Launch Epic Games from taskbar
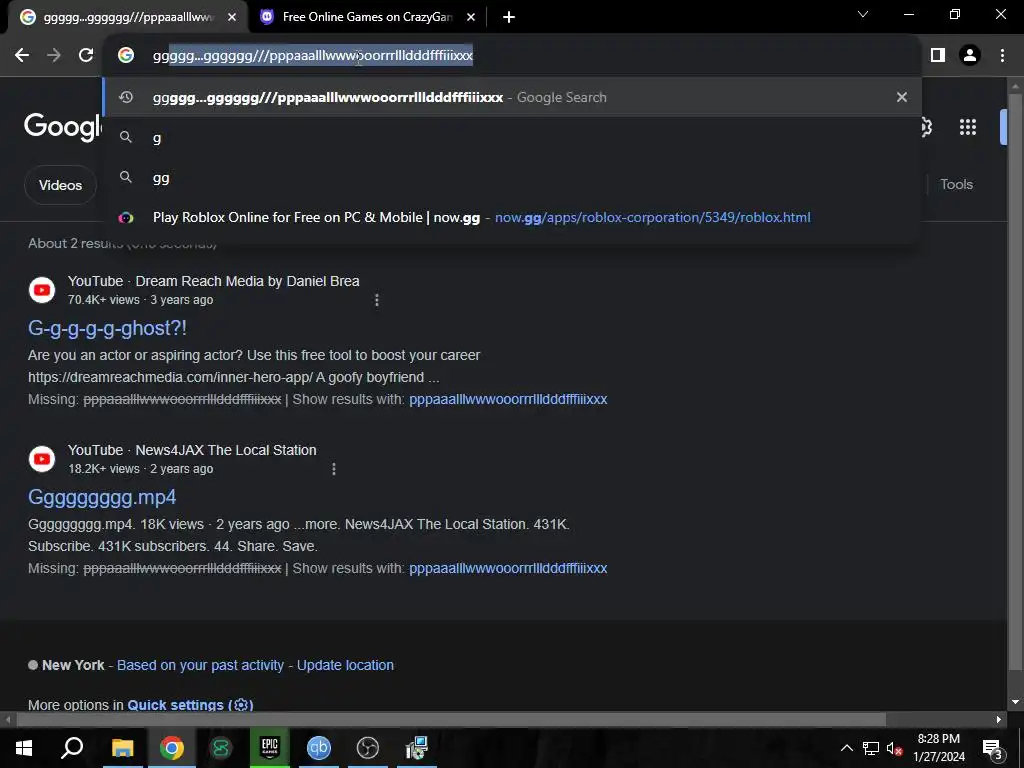Viewport: 1024px width, 768px height. [x=270, y=748]
